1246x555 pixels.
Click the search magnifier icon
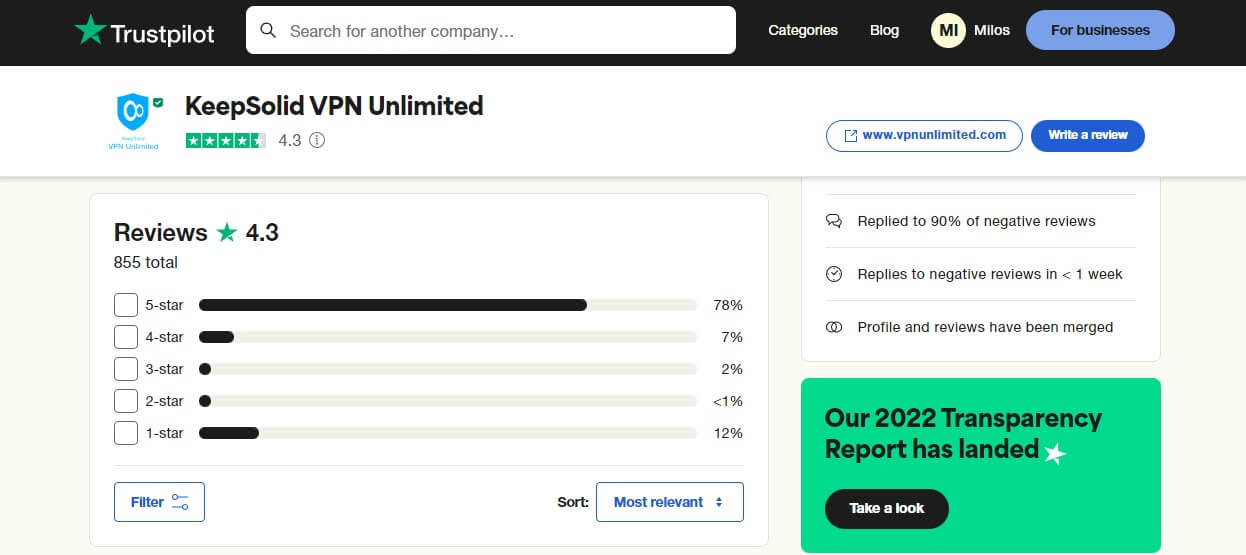268,31
